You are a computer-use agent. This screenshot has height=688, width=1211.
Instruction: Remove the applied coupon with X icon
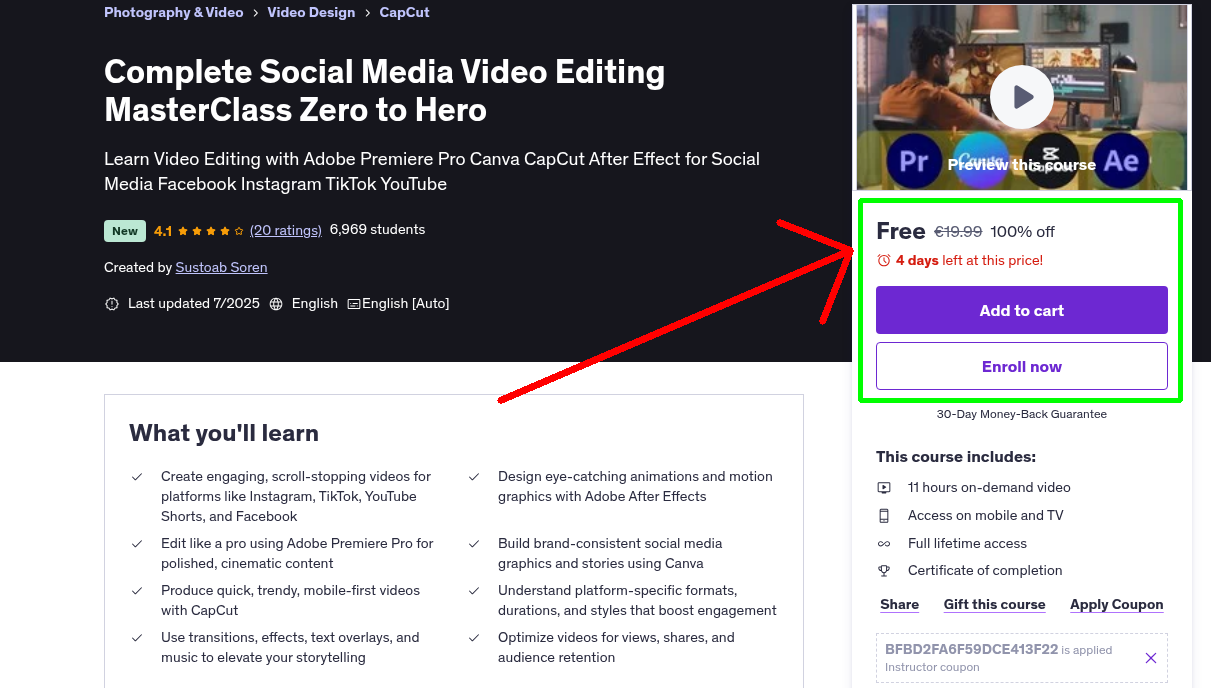(1151, 658)
